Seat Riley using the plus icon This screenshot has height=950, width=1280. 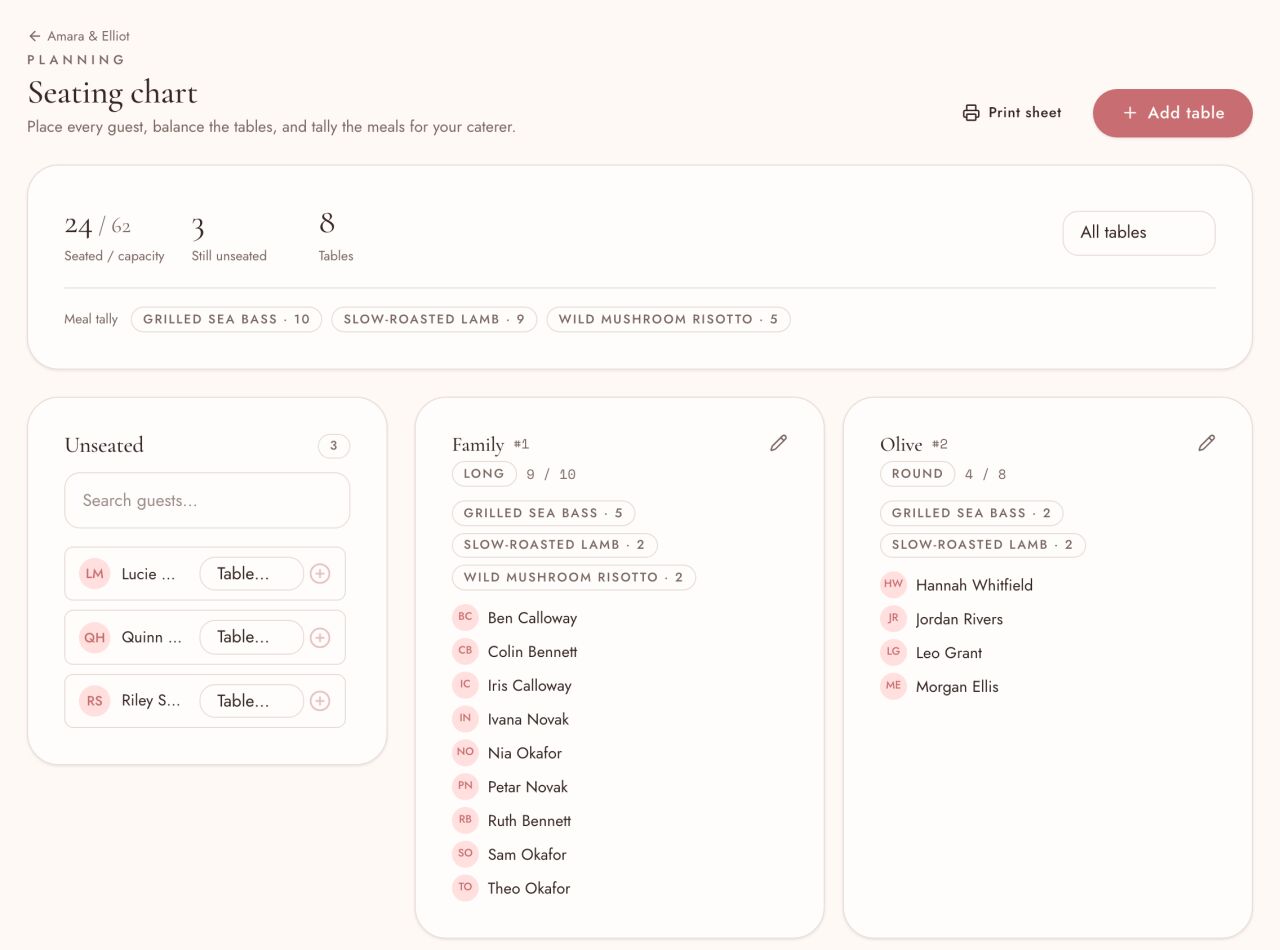pyautogui.click(x=320, y=701)
